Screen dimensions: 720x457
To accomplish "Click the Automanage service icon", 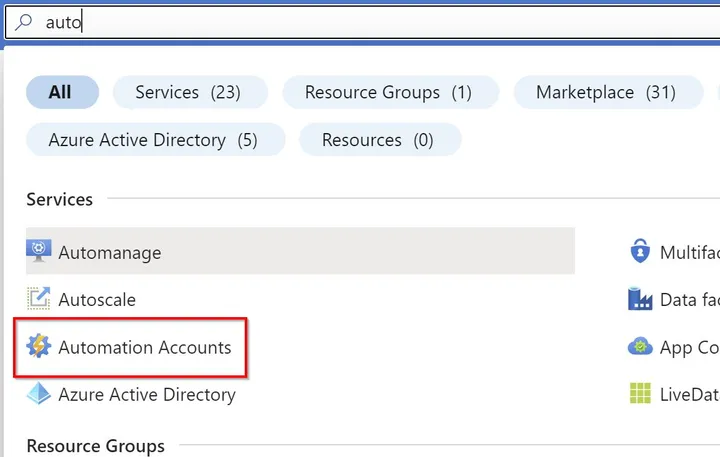I will pos(39,251).
